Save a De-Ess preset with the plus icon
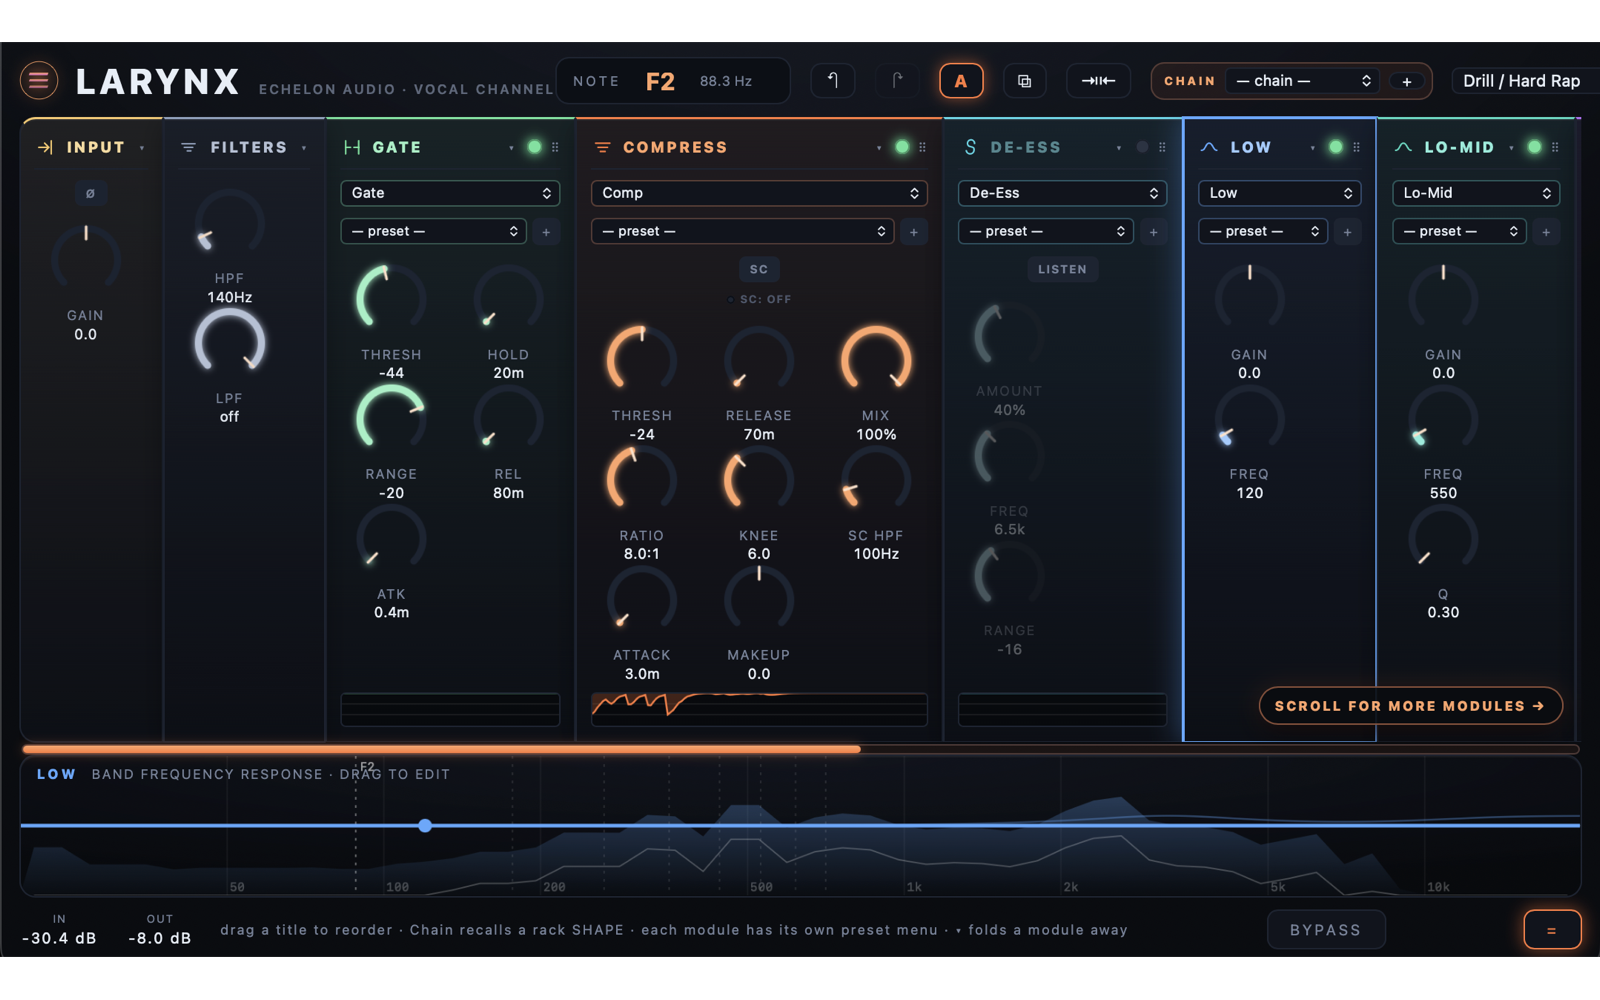The image size is (1600, 1000). point(1153,232)
